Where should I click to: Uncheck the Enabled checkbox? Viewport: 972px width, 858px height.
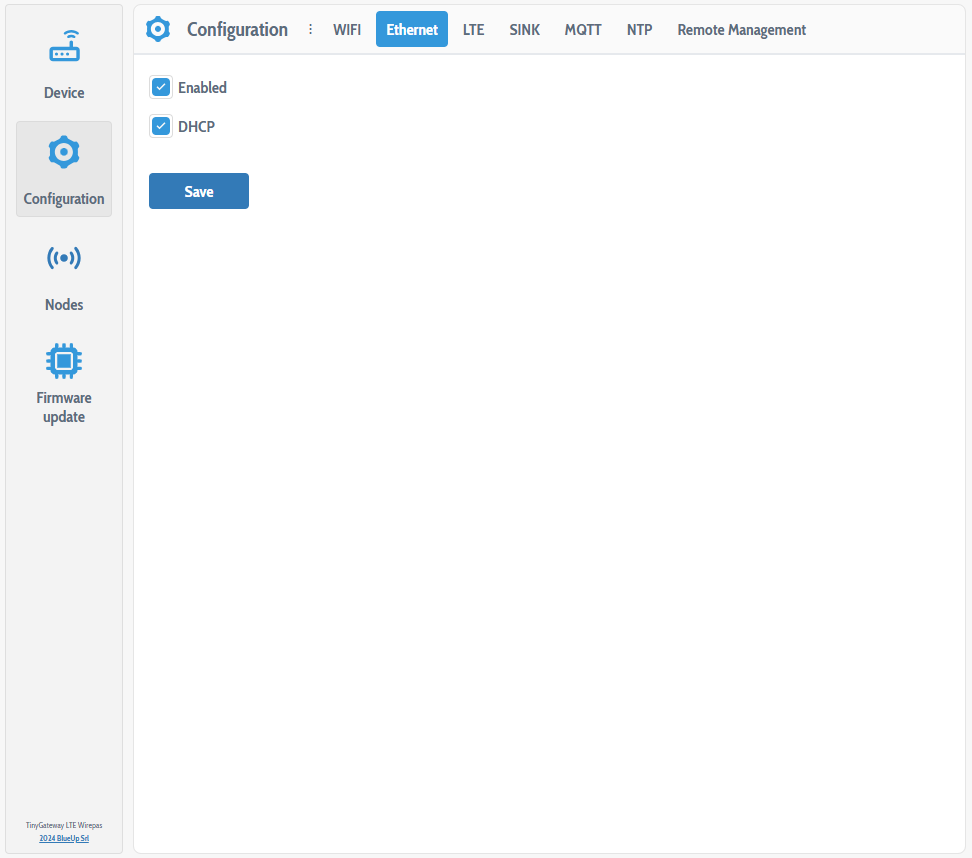click(x=161, y=87)
